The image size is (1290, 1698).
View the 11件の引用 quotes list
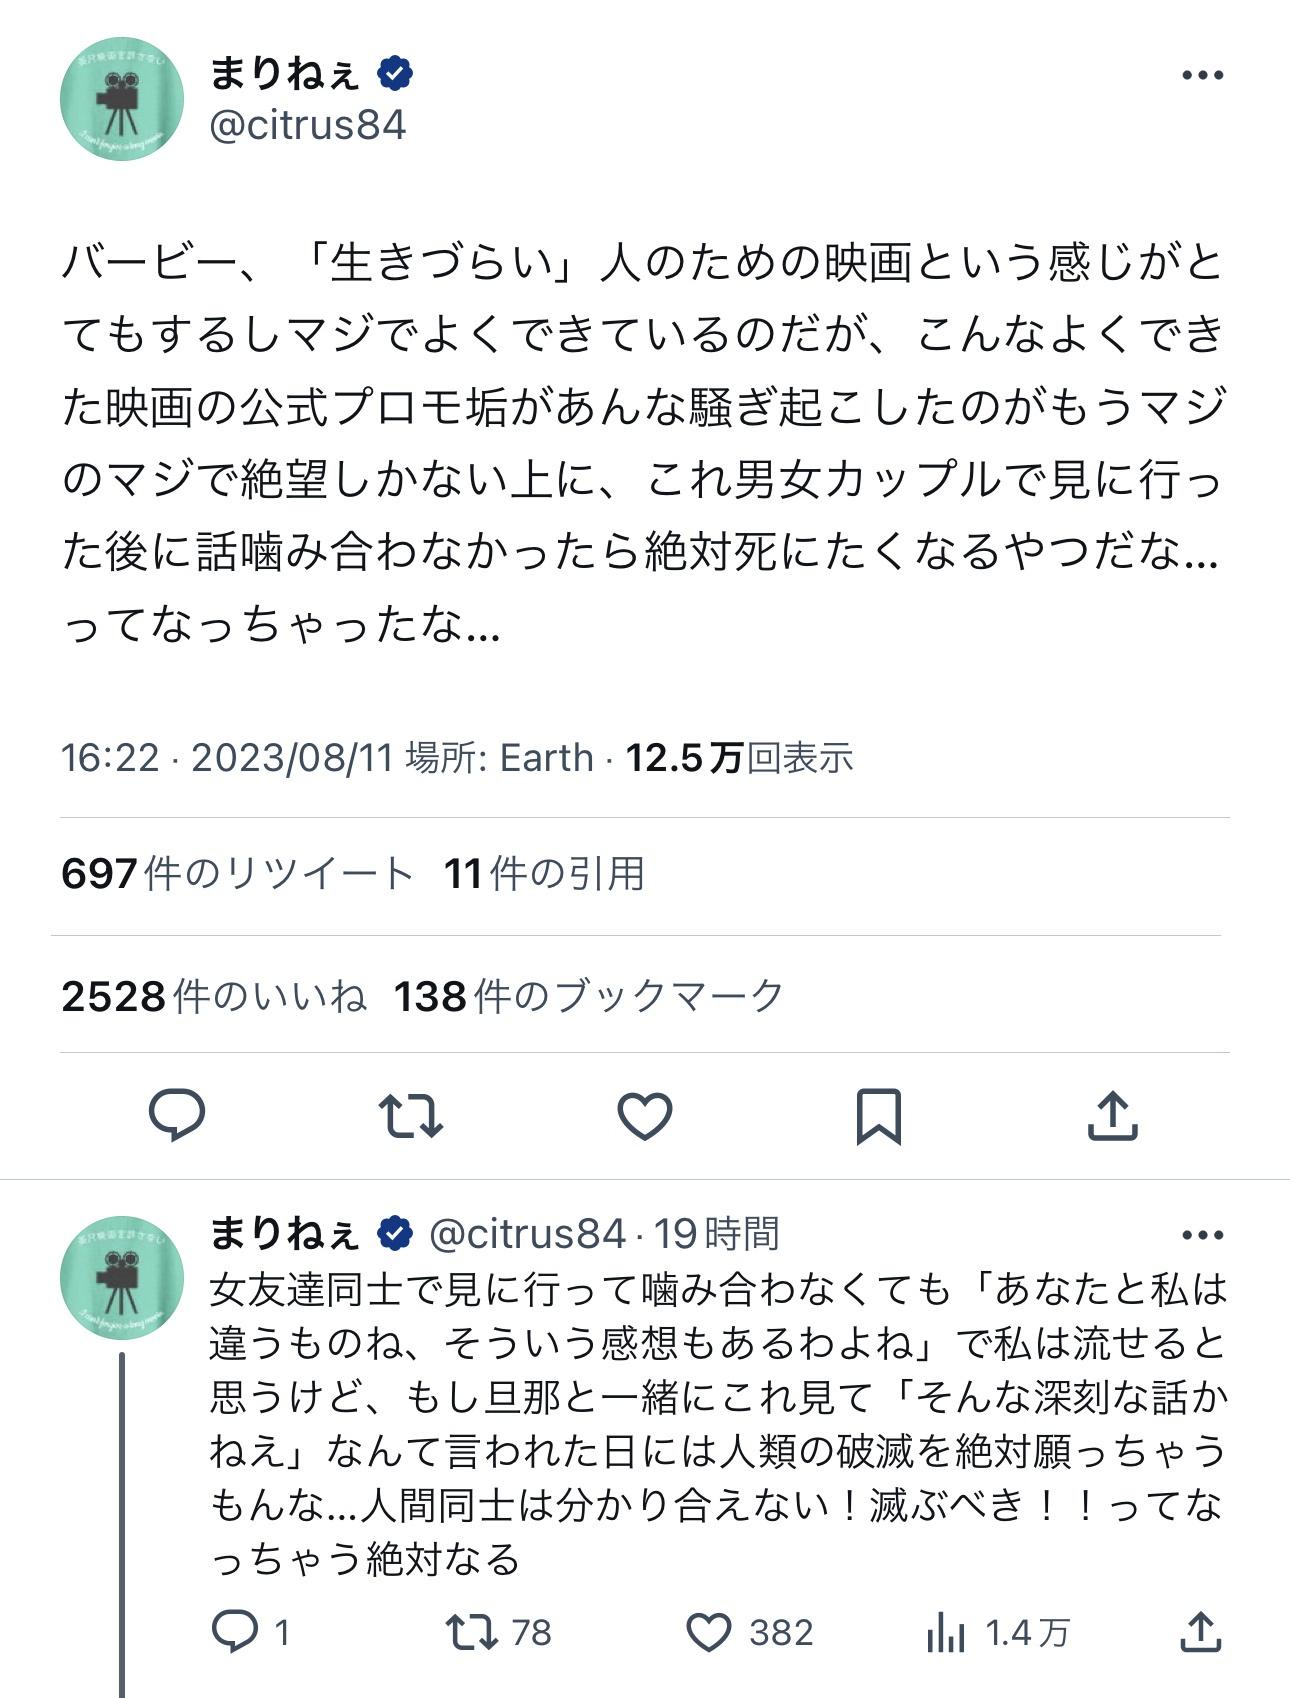click(x=544, y=874)
